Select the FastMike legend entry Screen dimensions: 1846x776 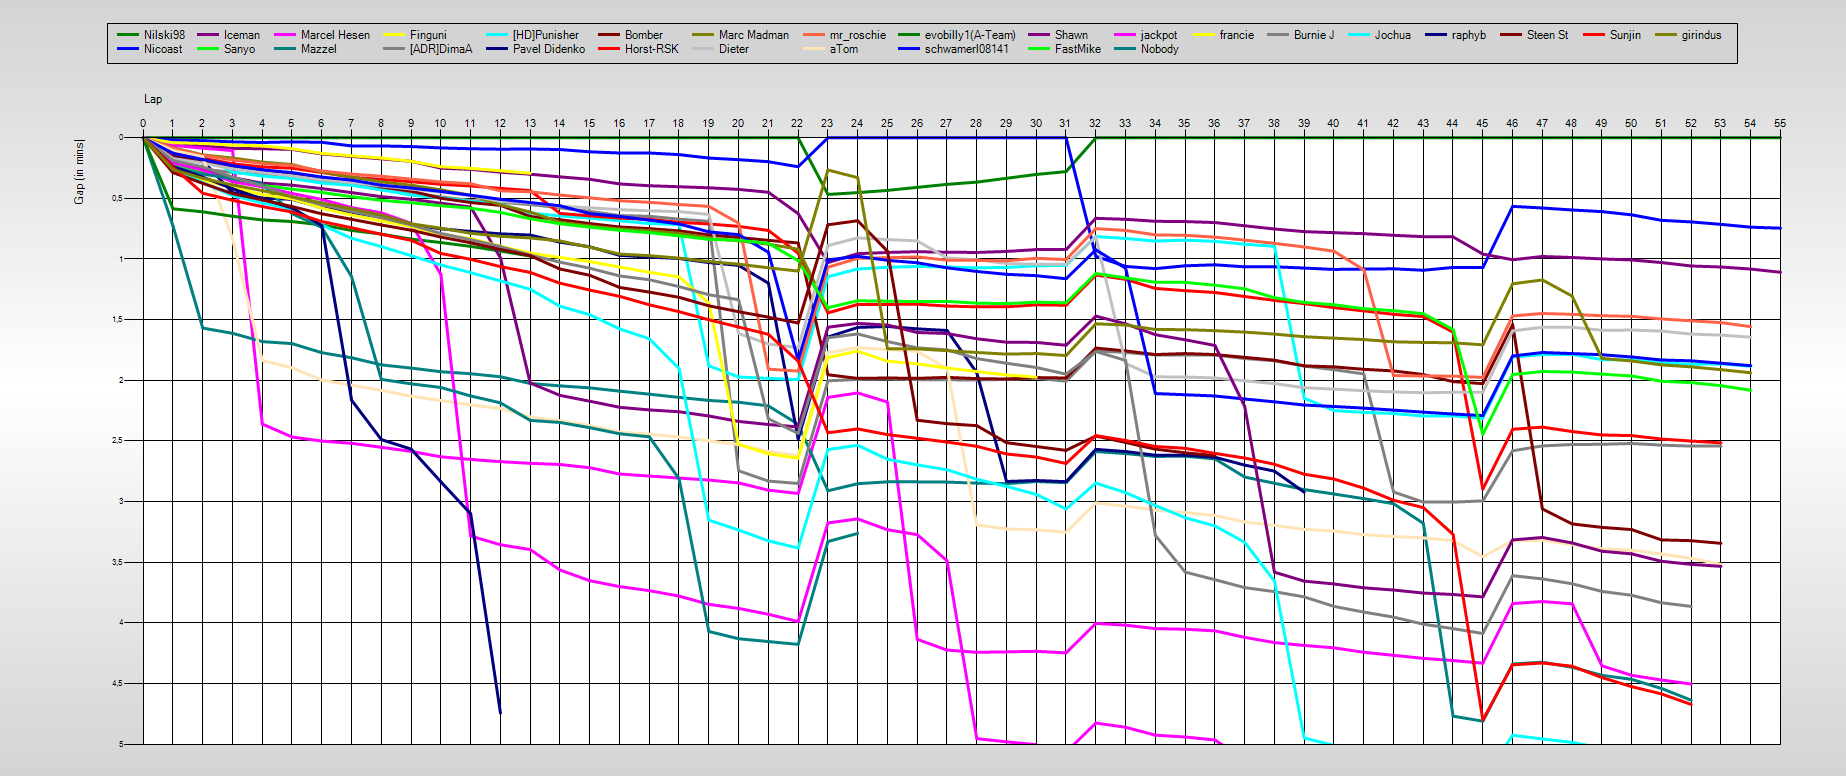click(1077, 49)
